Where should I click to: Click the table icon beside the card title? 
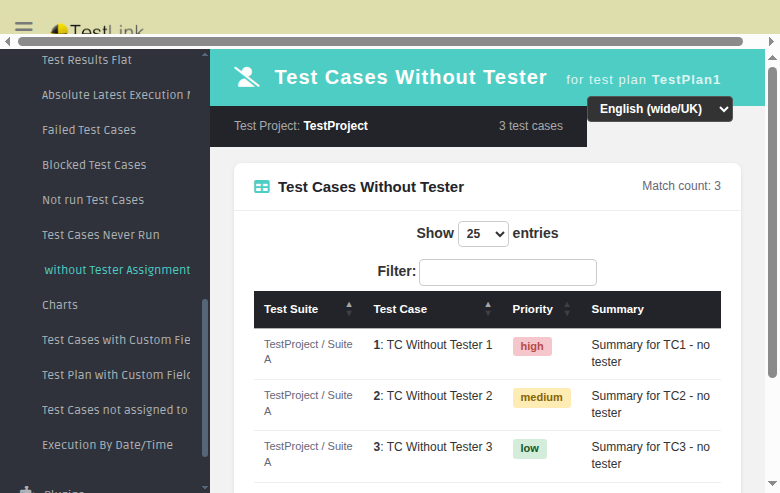[262, 187]
